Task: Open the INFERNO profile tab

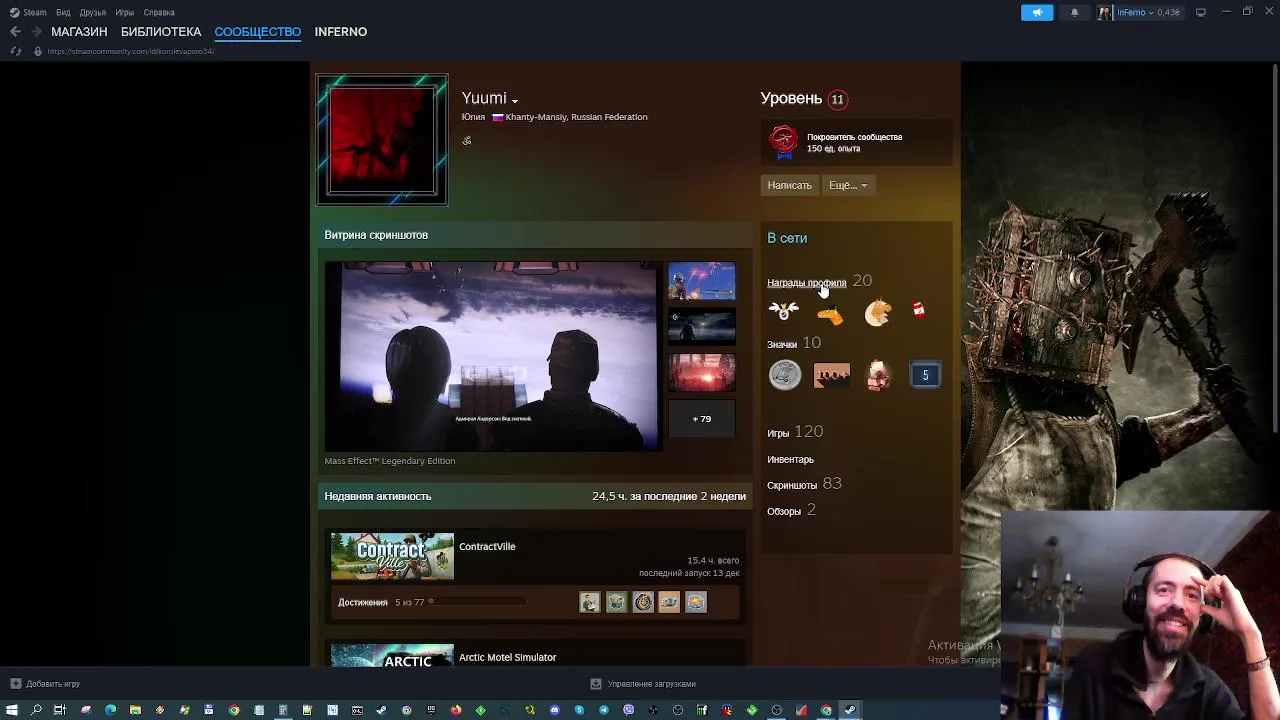Action: pyautogui.click(x=341, y=32)
